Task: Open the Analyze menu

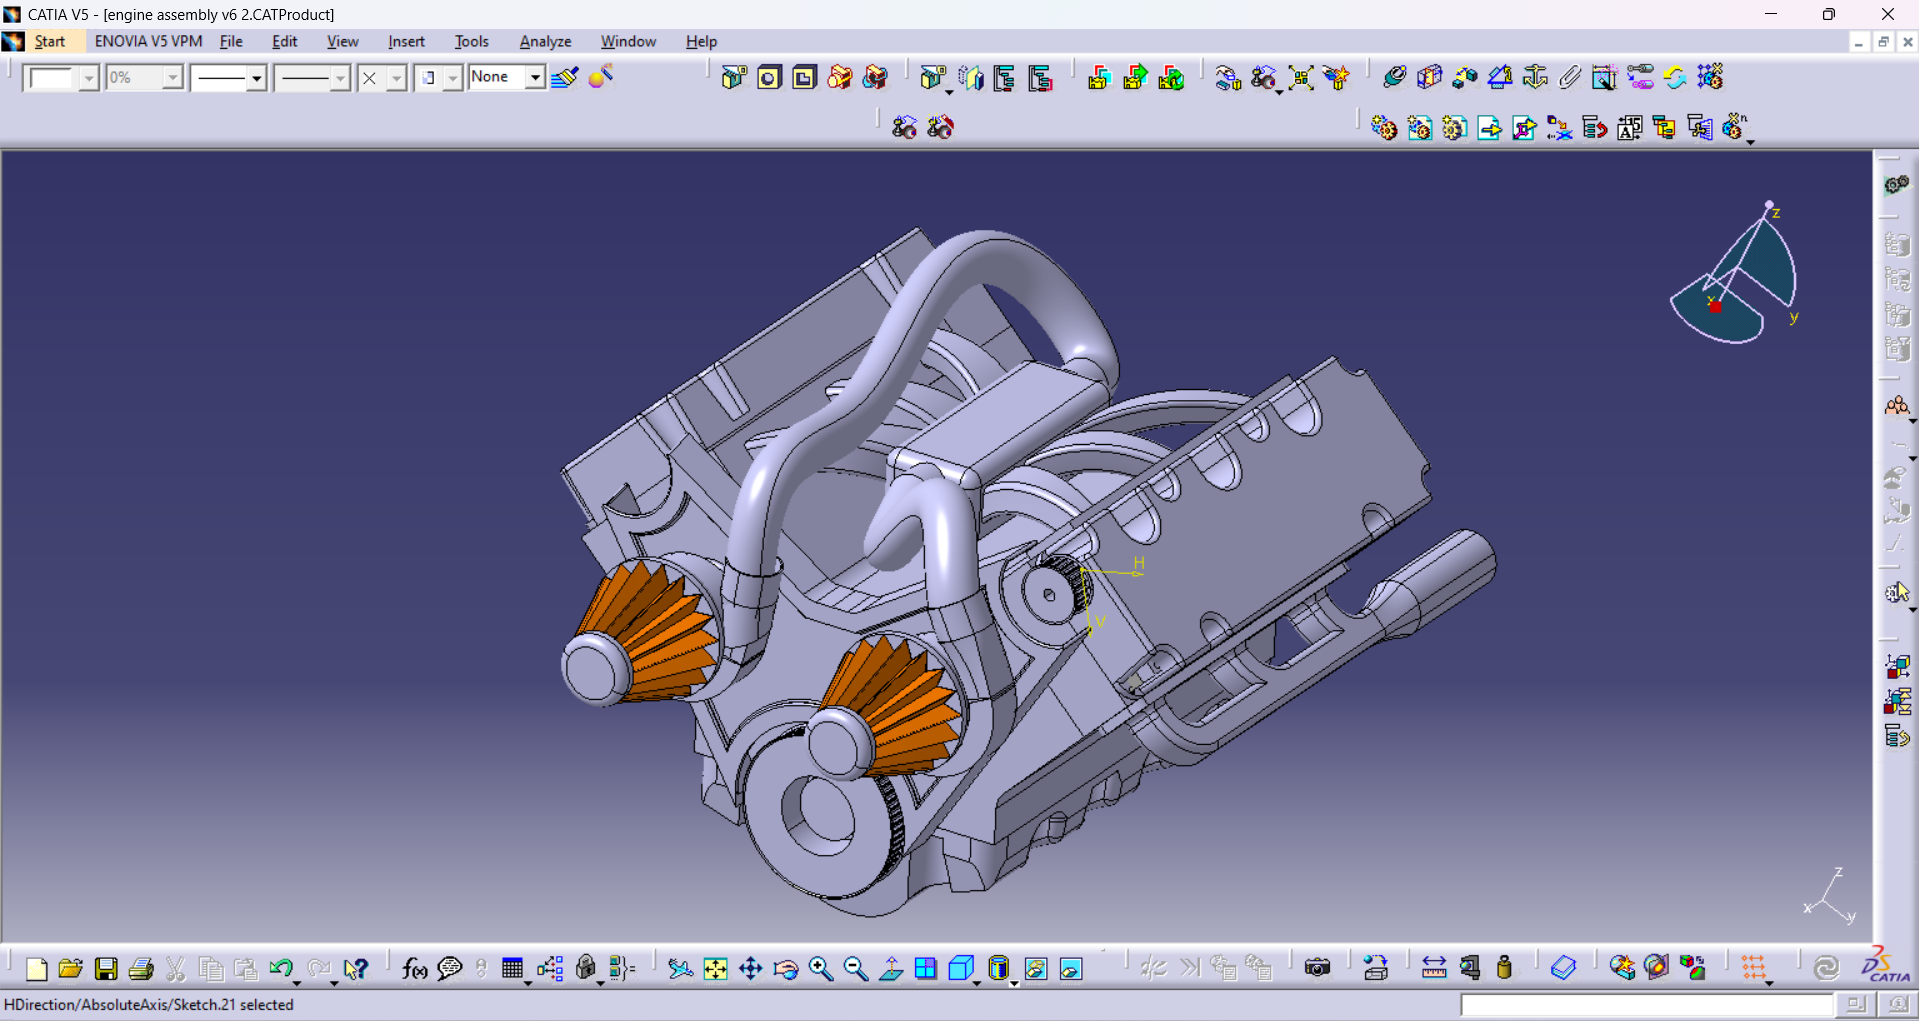Action: (545, 41)
